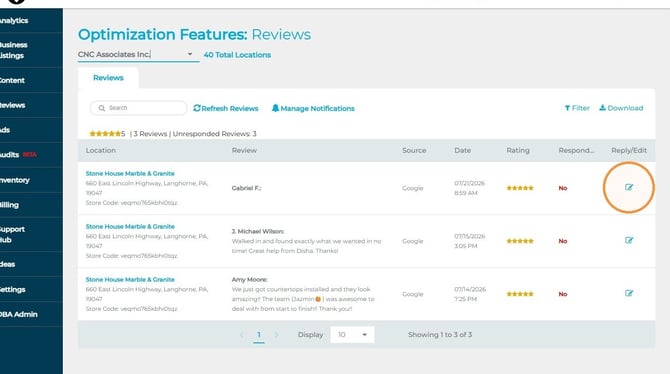Click the 'No' responded status for J. Michael Wilson
This screenshot has height=374, width=670.
(563, 241)
